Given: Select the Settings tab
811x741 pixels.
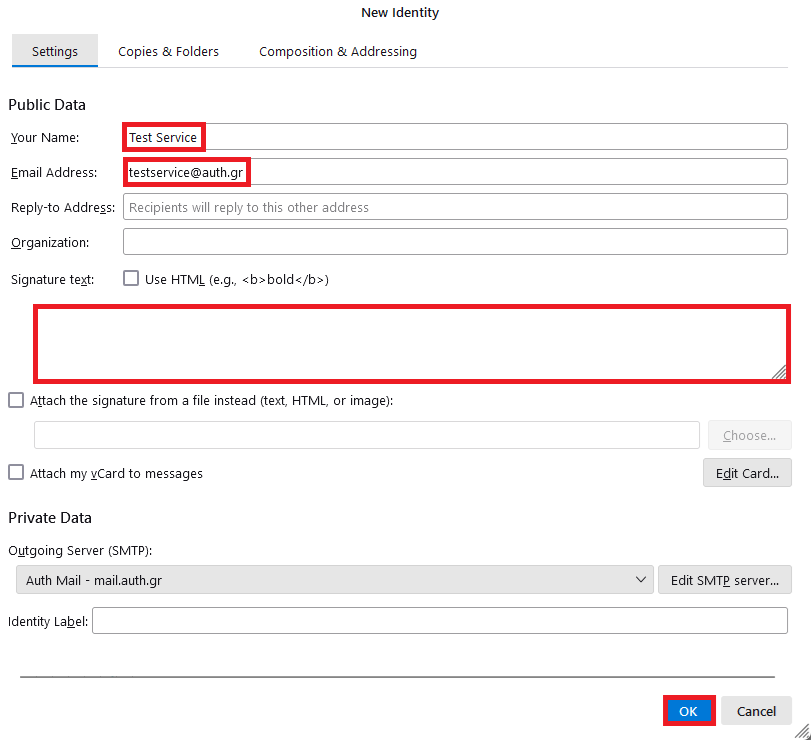Looking at the screenshot, I should click(55, 51).
